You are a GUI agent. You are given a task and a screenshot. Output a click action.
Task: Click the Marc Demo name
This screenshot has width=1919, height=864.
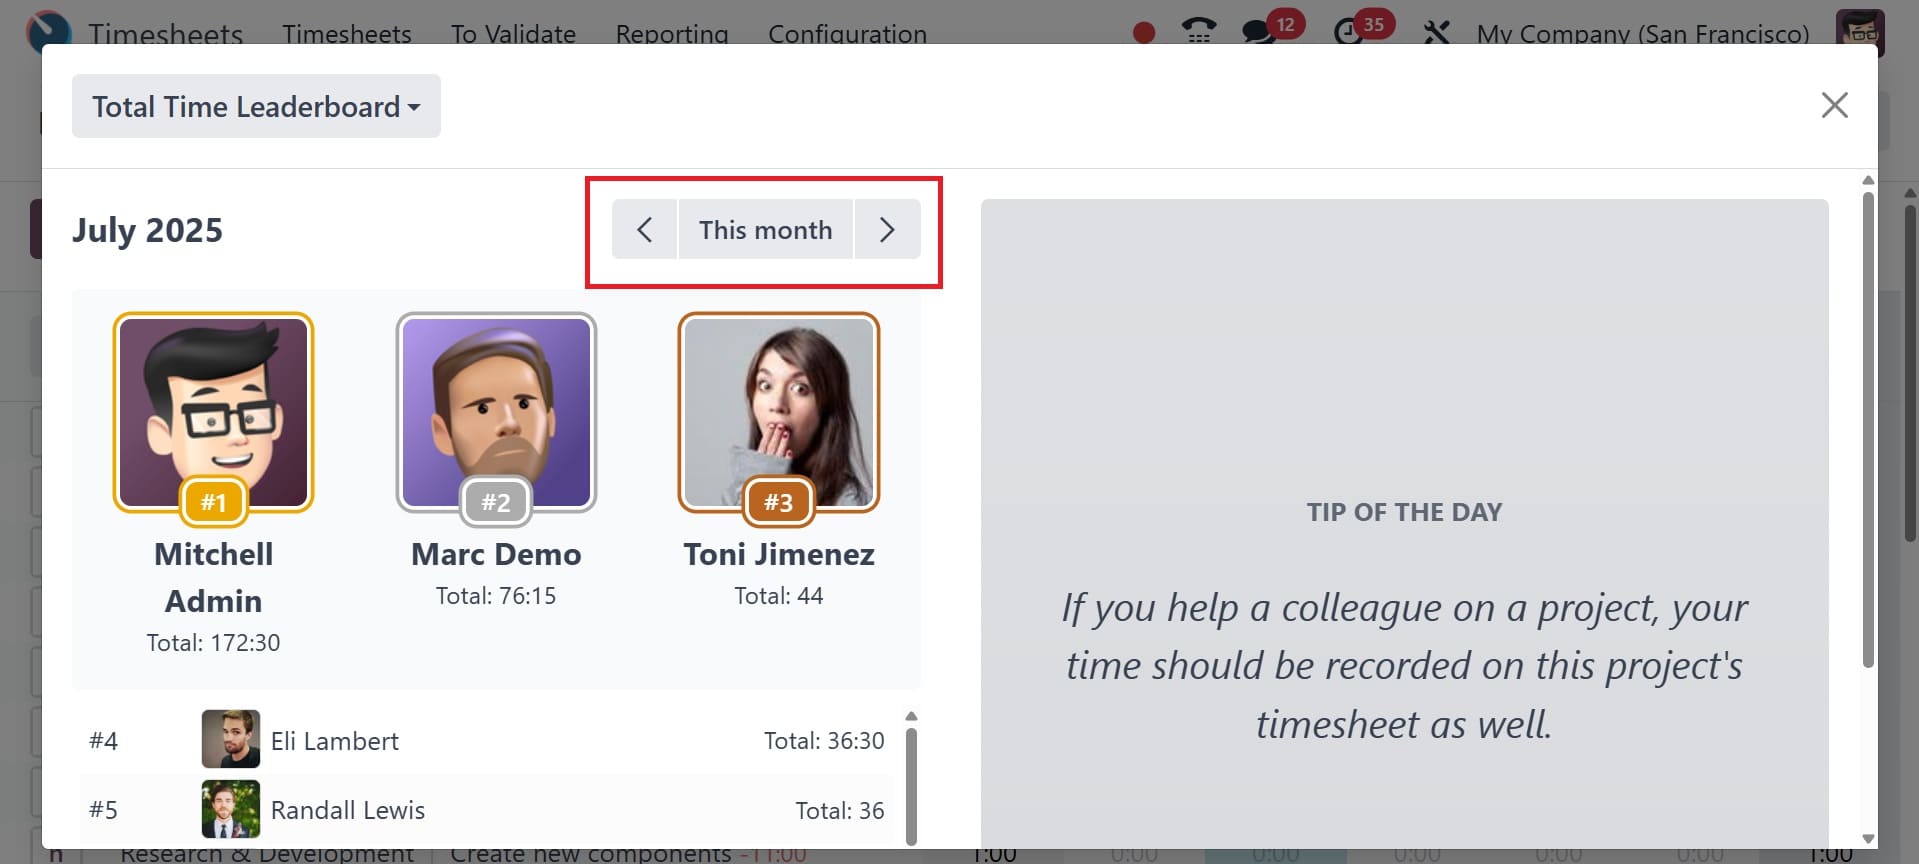click(496, 554)
